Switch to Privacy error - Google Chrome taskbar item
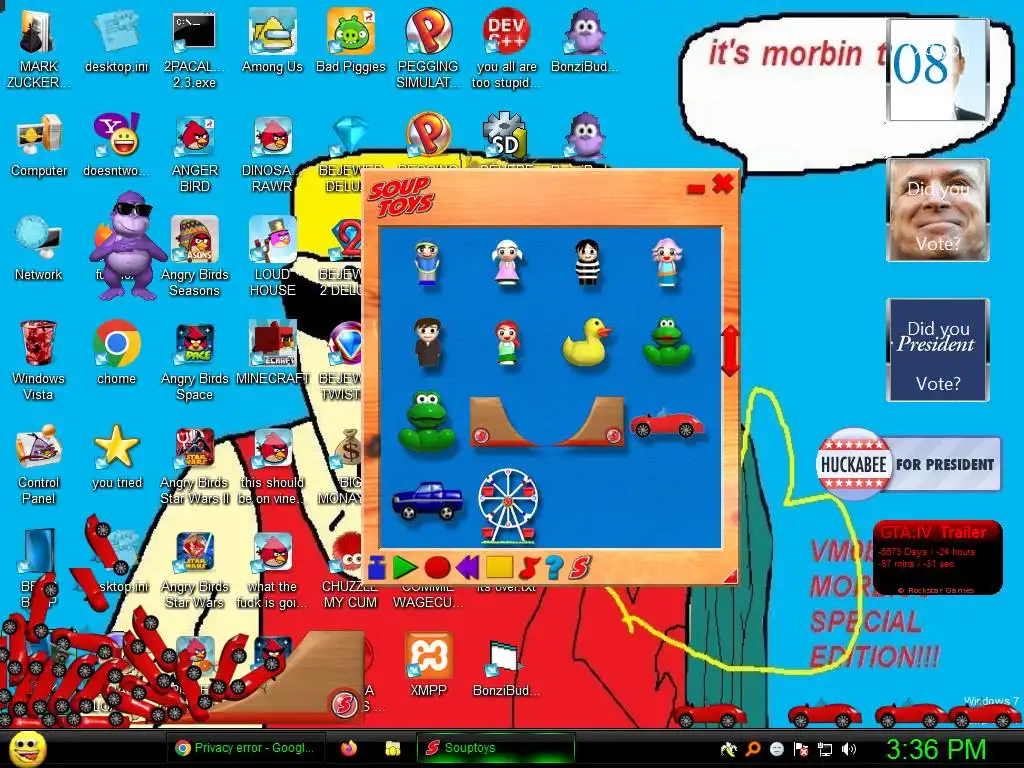Viewport: 1024px width, 768px height. click(246, 748)
